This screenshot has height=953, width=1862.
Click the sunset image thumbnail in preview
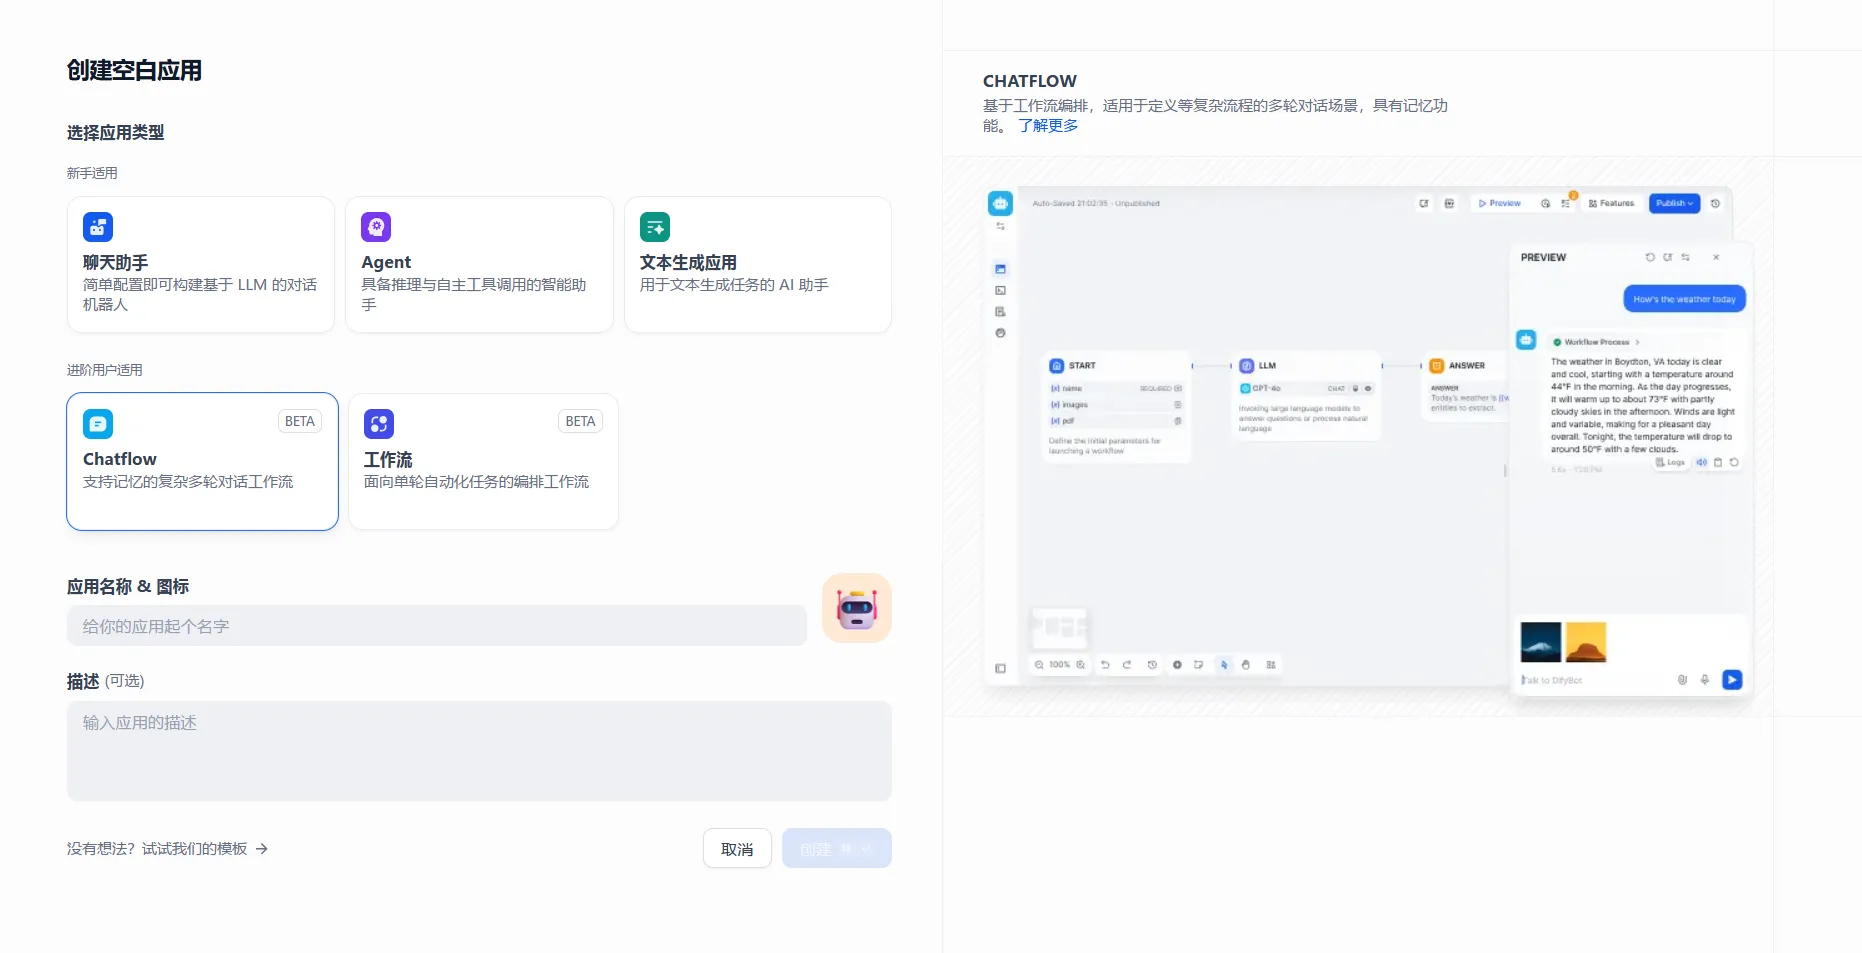(x=1585, y=642)
